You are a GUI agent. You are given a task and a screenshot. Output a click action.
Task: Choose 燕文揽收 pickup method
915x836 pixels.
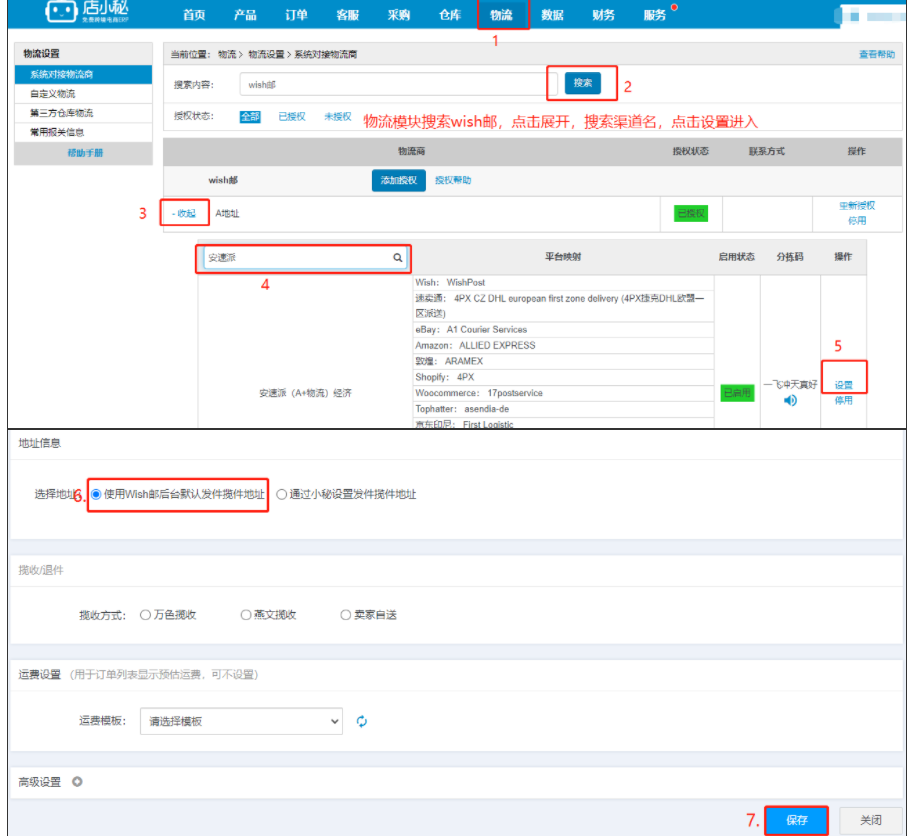[x=246, y=615]
